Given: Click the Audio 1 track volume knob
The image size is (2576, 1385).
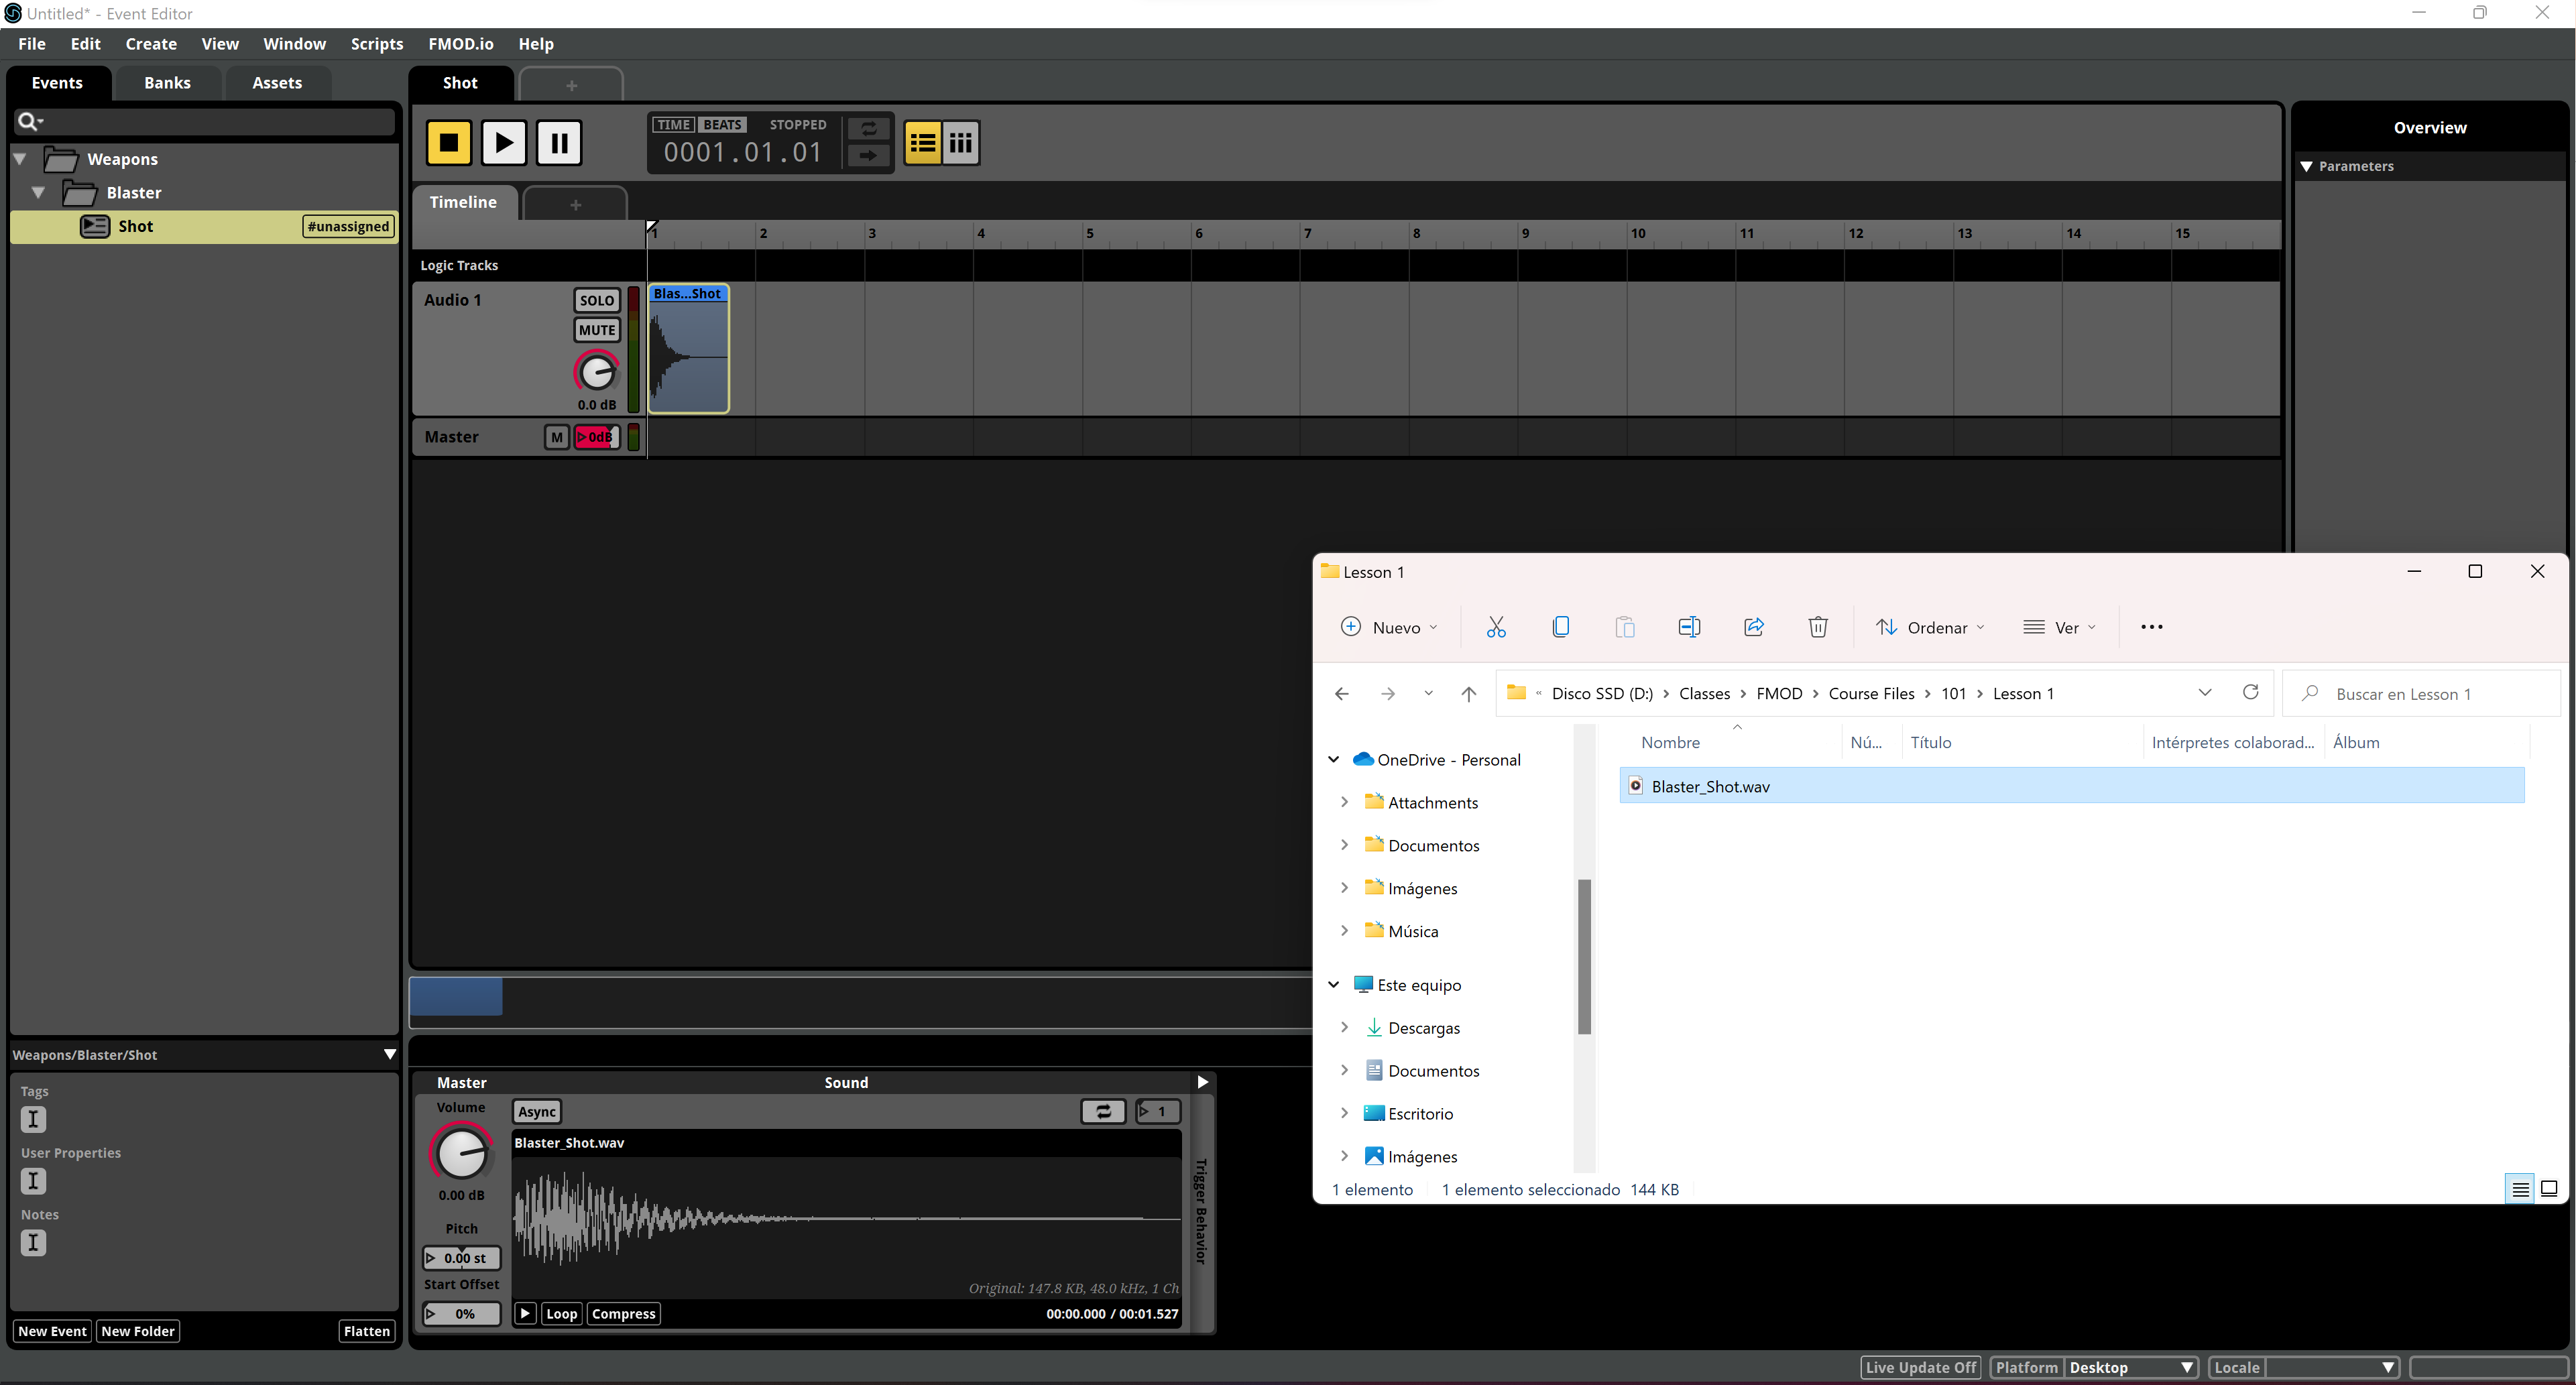Looking at the screenshot, I should pos(597,372).
